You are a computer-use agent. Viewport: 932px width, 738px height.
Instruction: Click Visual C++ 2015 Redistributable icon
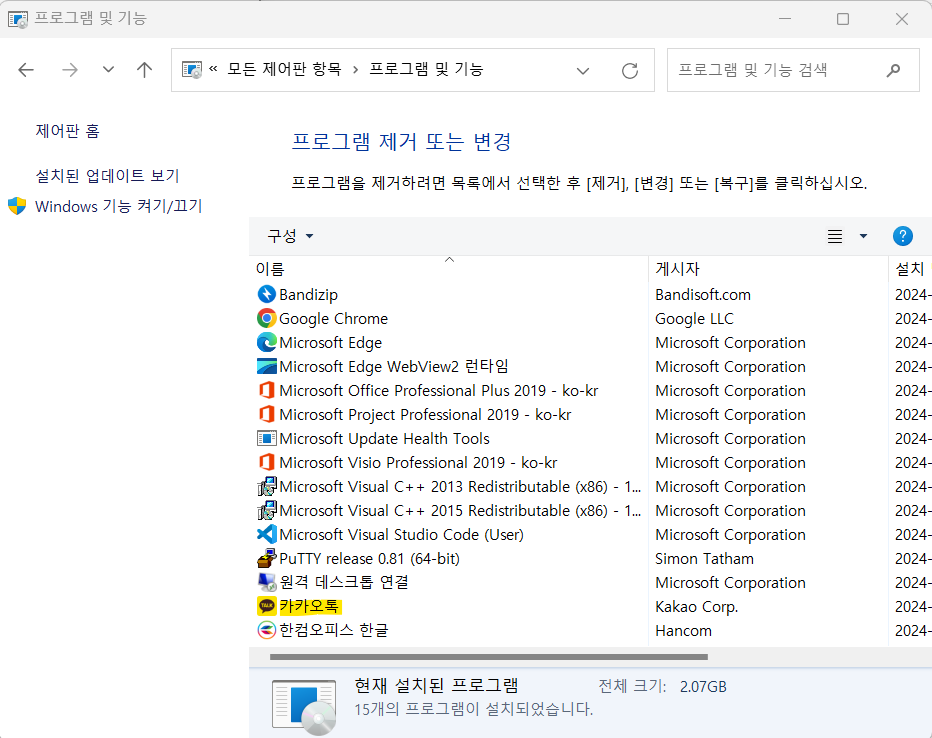[266, 510]
